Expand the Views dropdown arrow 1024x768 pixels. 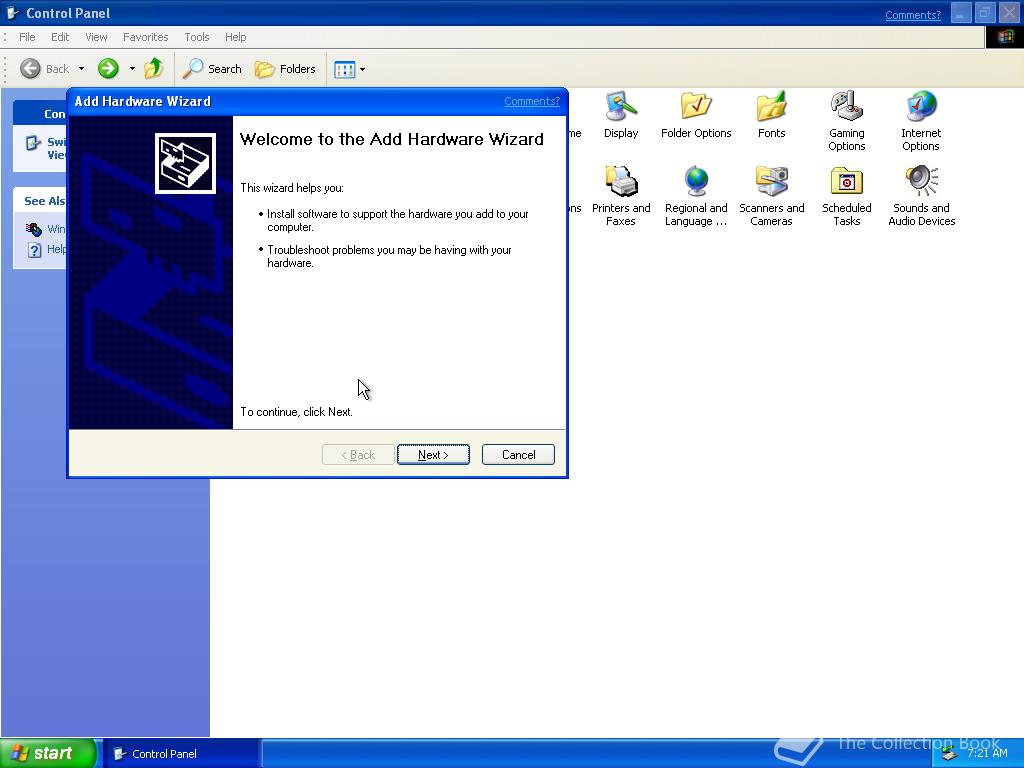click(x=362, y=69)
